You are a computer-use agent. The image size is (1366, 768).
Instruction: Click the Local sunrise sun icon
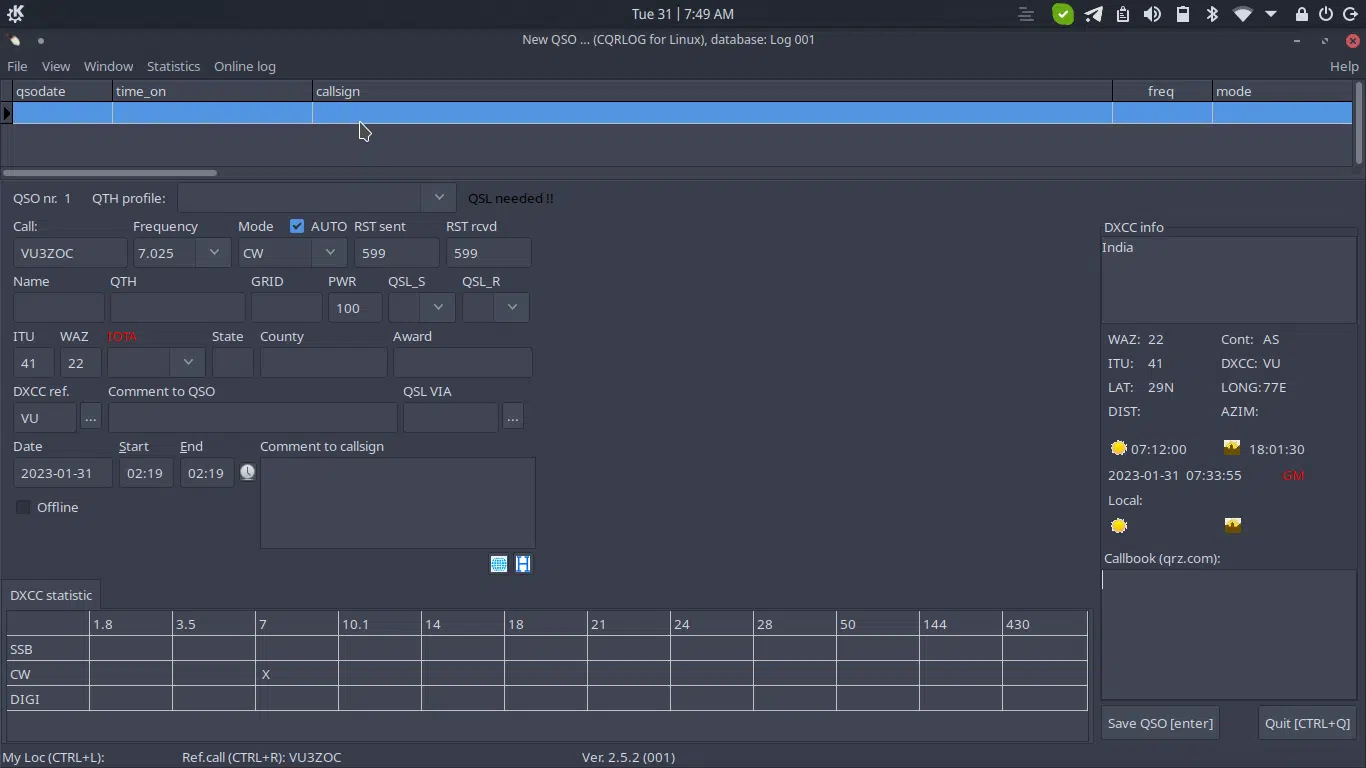(x=1119, y=525)
